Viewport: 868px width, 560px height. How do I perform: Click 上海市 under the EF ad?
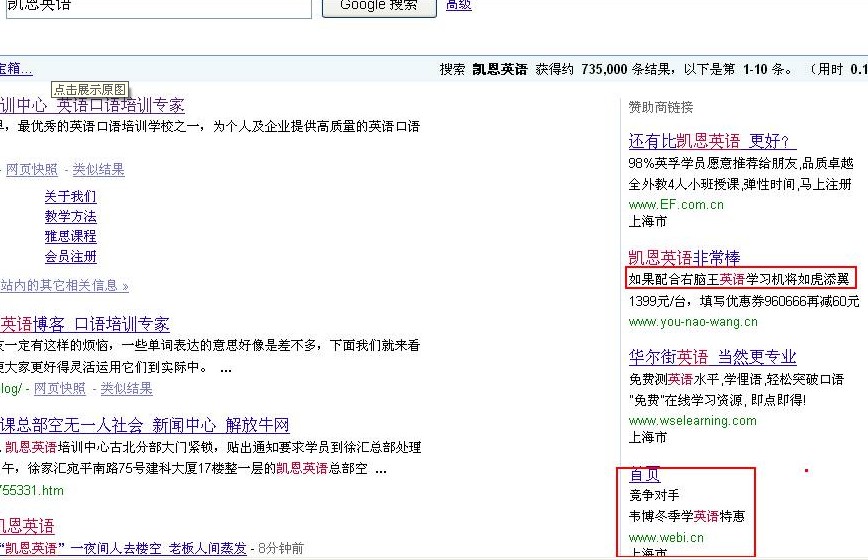(648, 221)
